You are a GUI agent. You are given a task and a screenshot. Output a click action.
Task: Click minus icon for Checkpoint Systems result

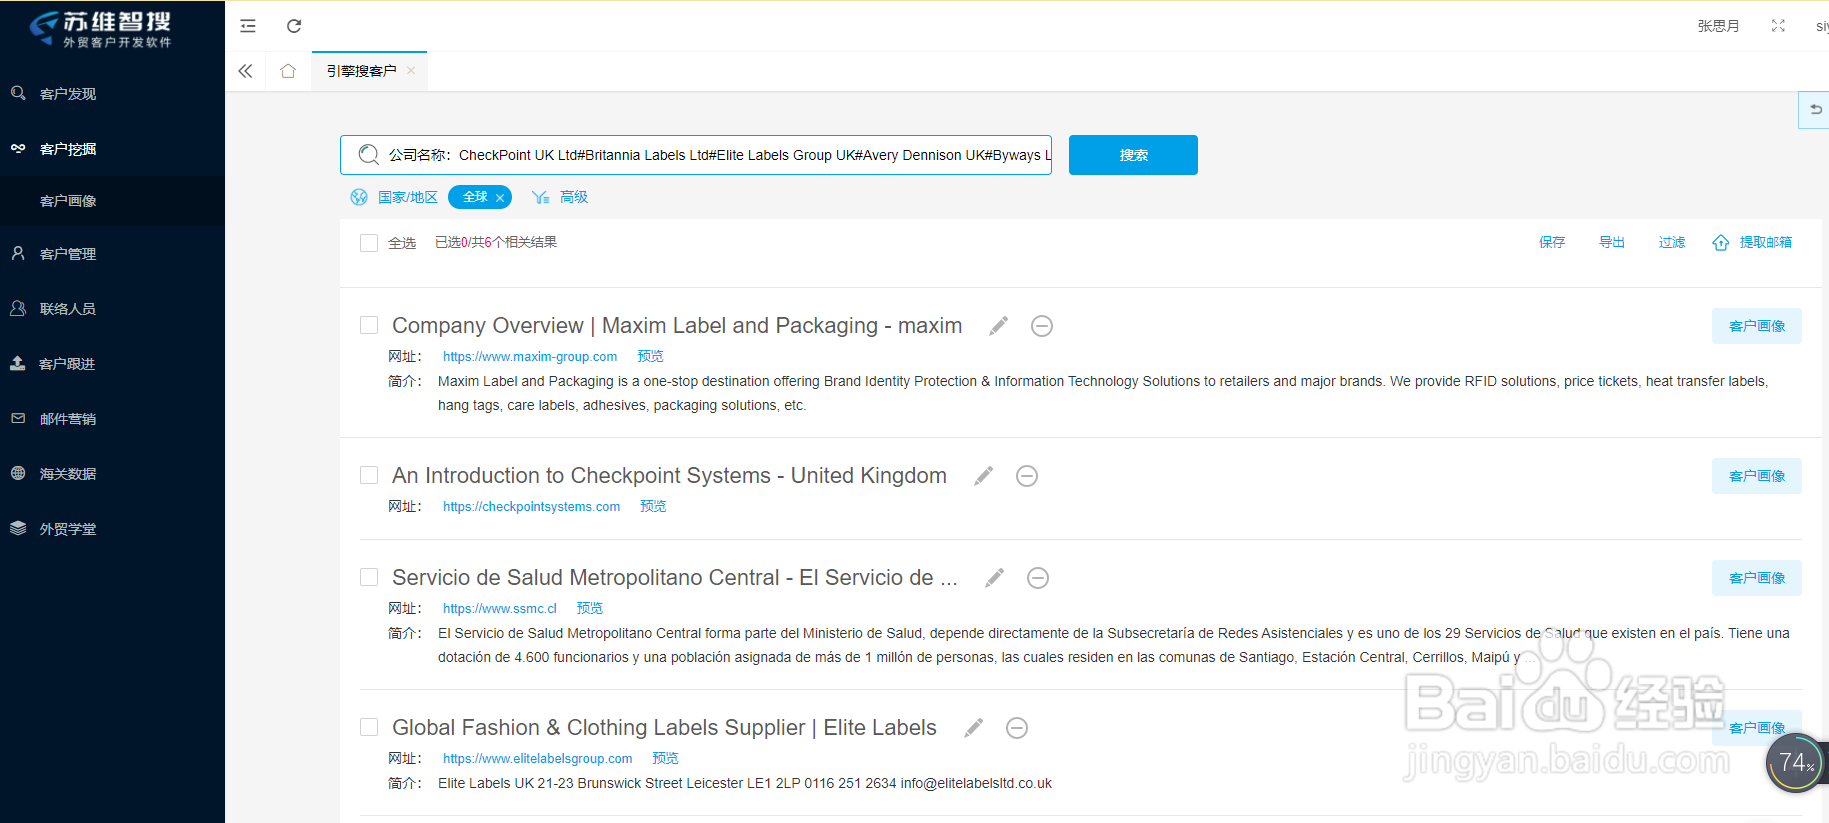click(x=1027, y=476)
